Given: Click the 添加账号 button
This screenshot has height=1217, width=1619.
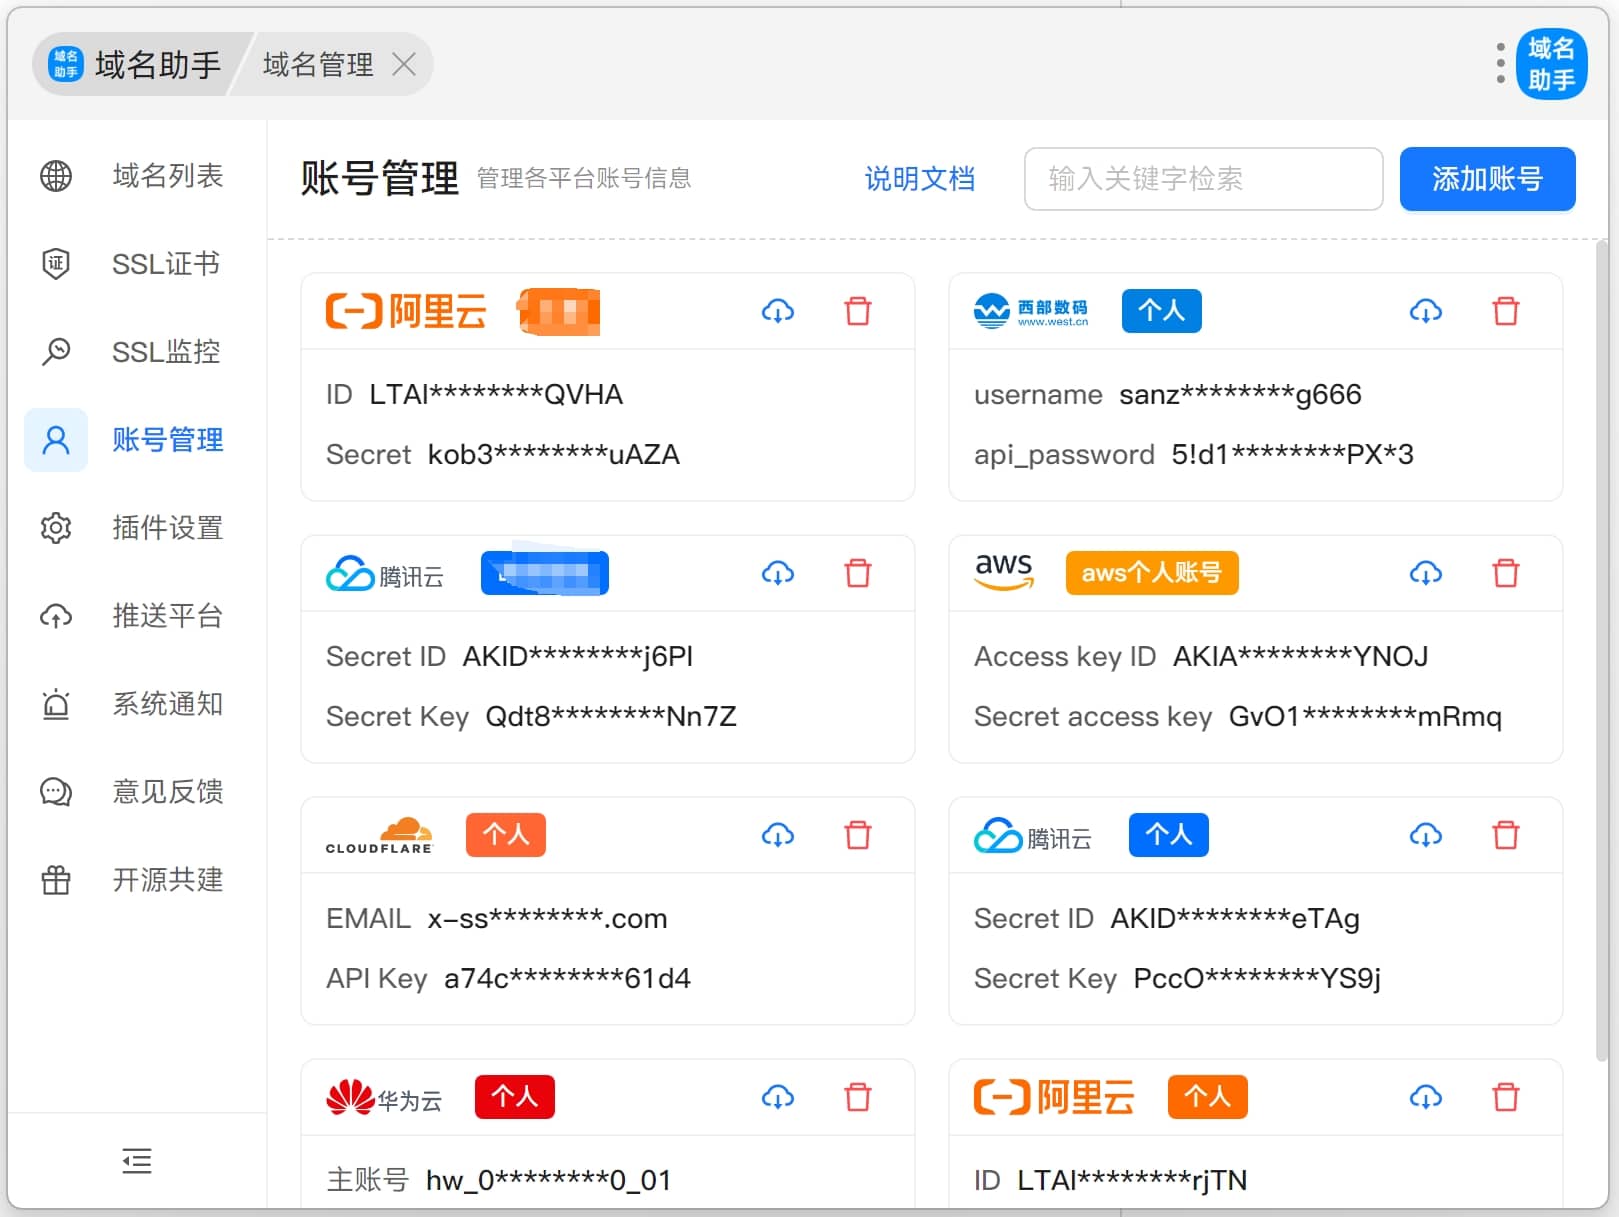Looking at the screenshot, I should 1488,179.
